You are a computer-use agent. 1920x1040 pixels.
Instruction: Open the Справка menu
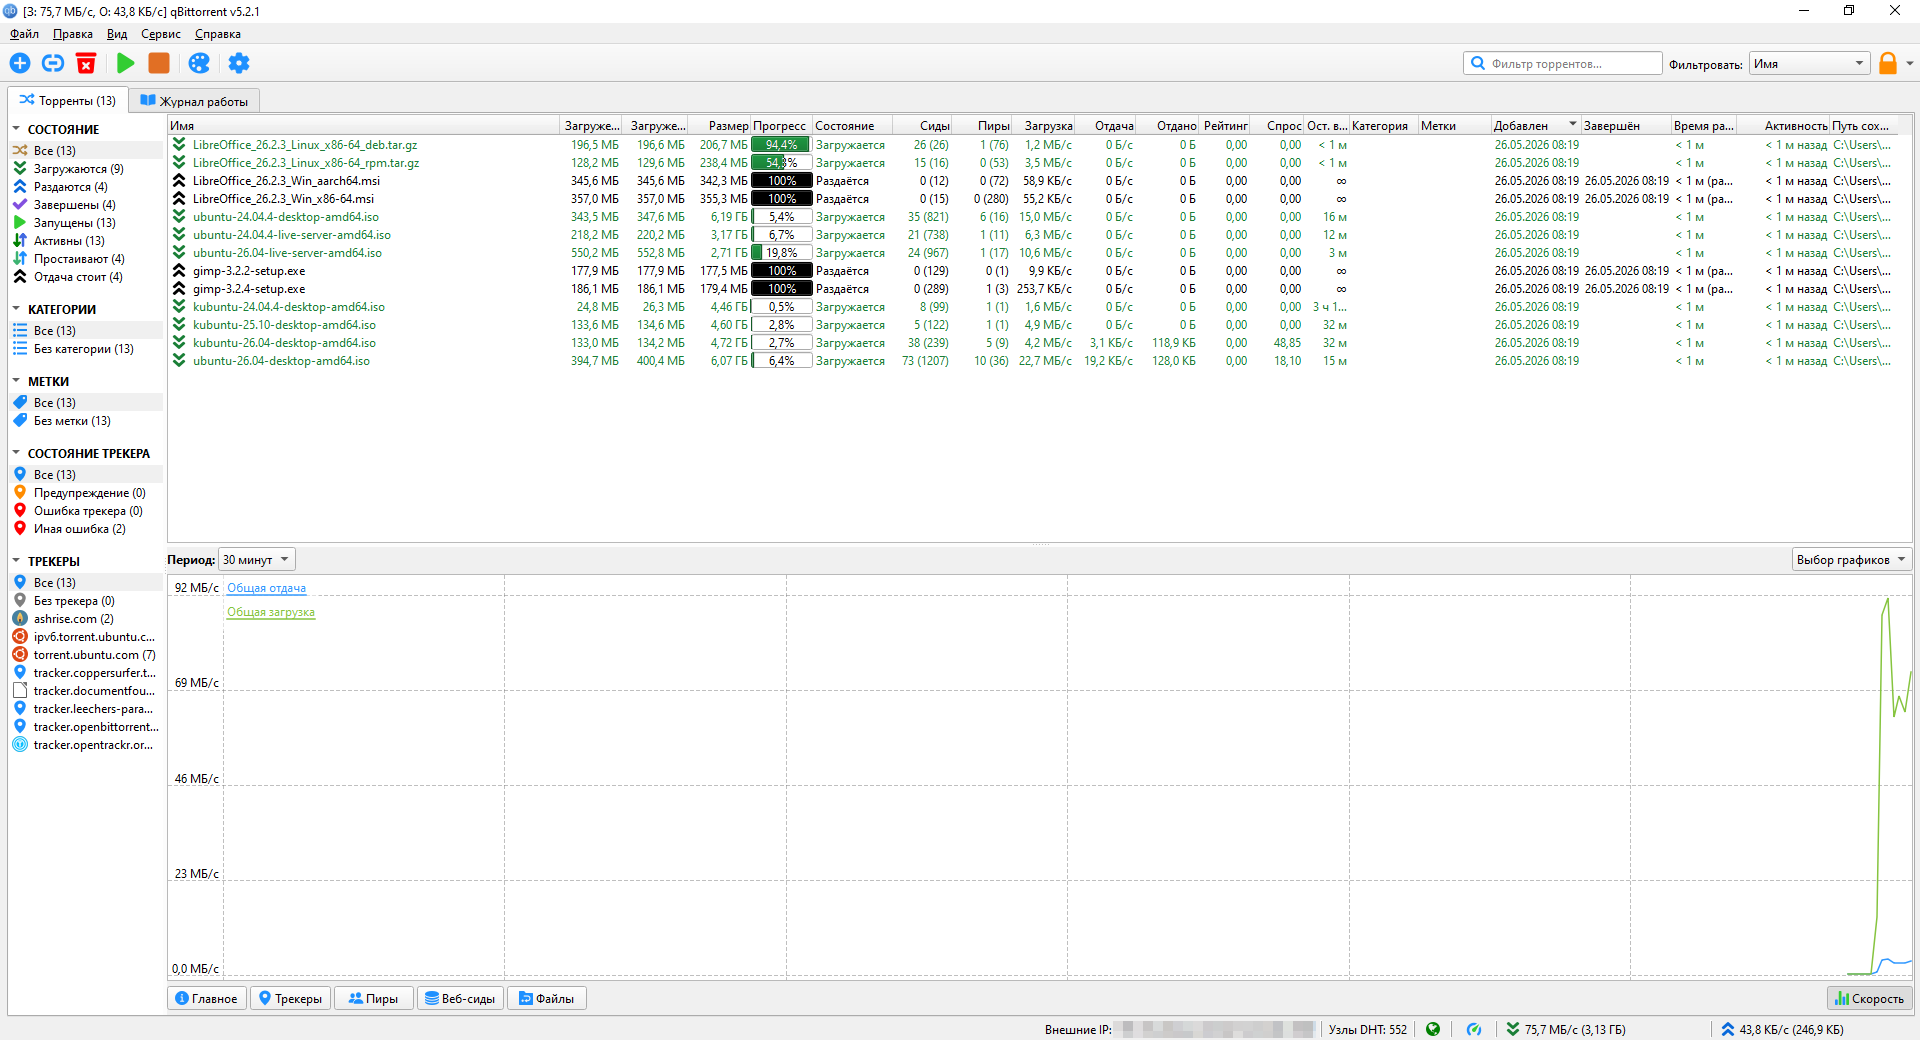coord(218,34)
